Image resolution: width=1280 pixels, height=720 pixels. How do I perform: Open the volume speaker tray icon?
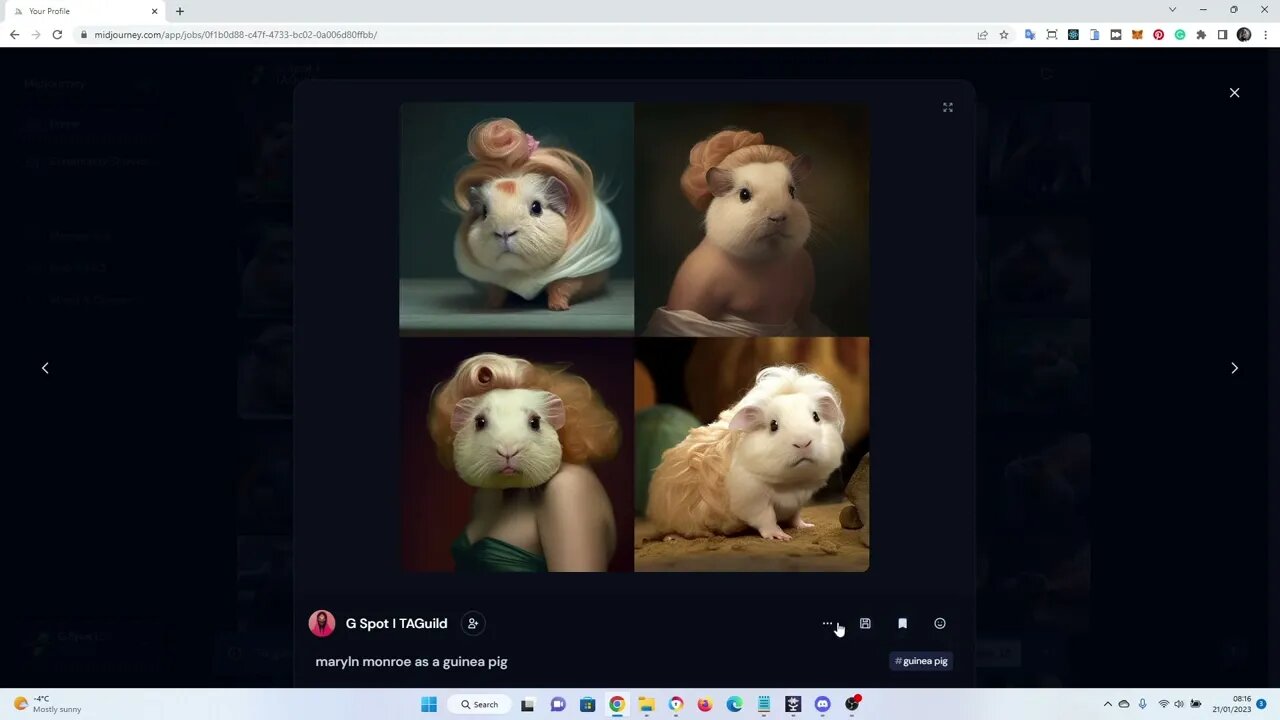click(1178, 704)
